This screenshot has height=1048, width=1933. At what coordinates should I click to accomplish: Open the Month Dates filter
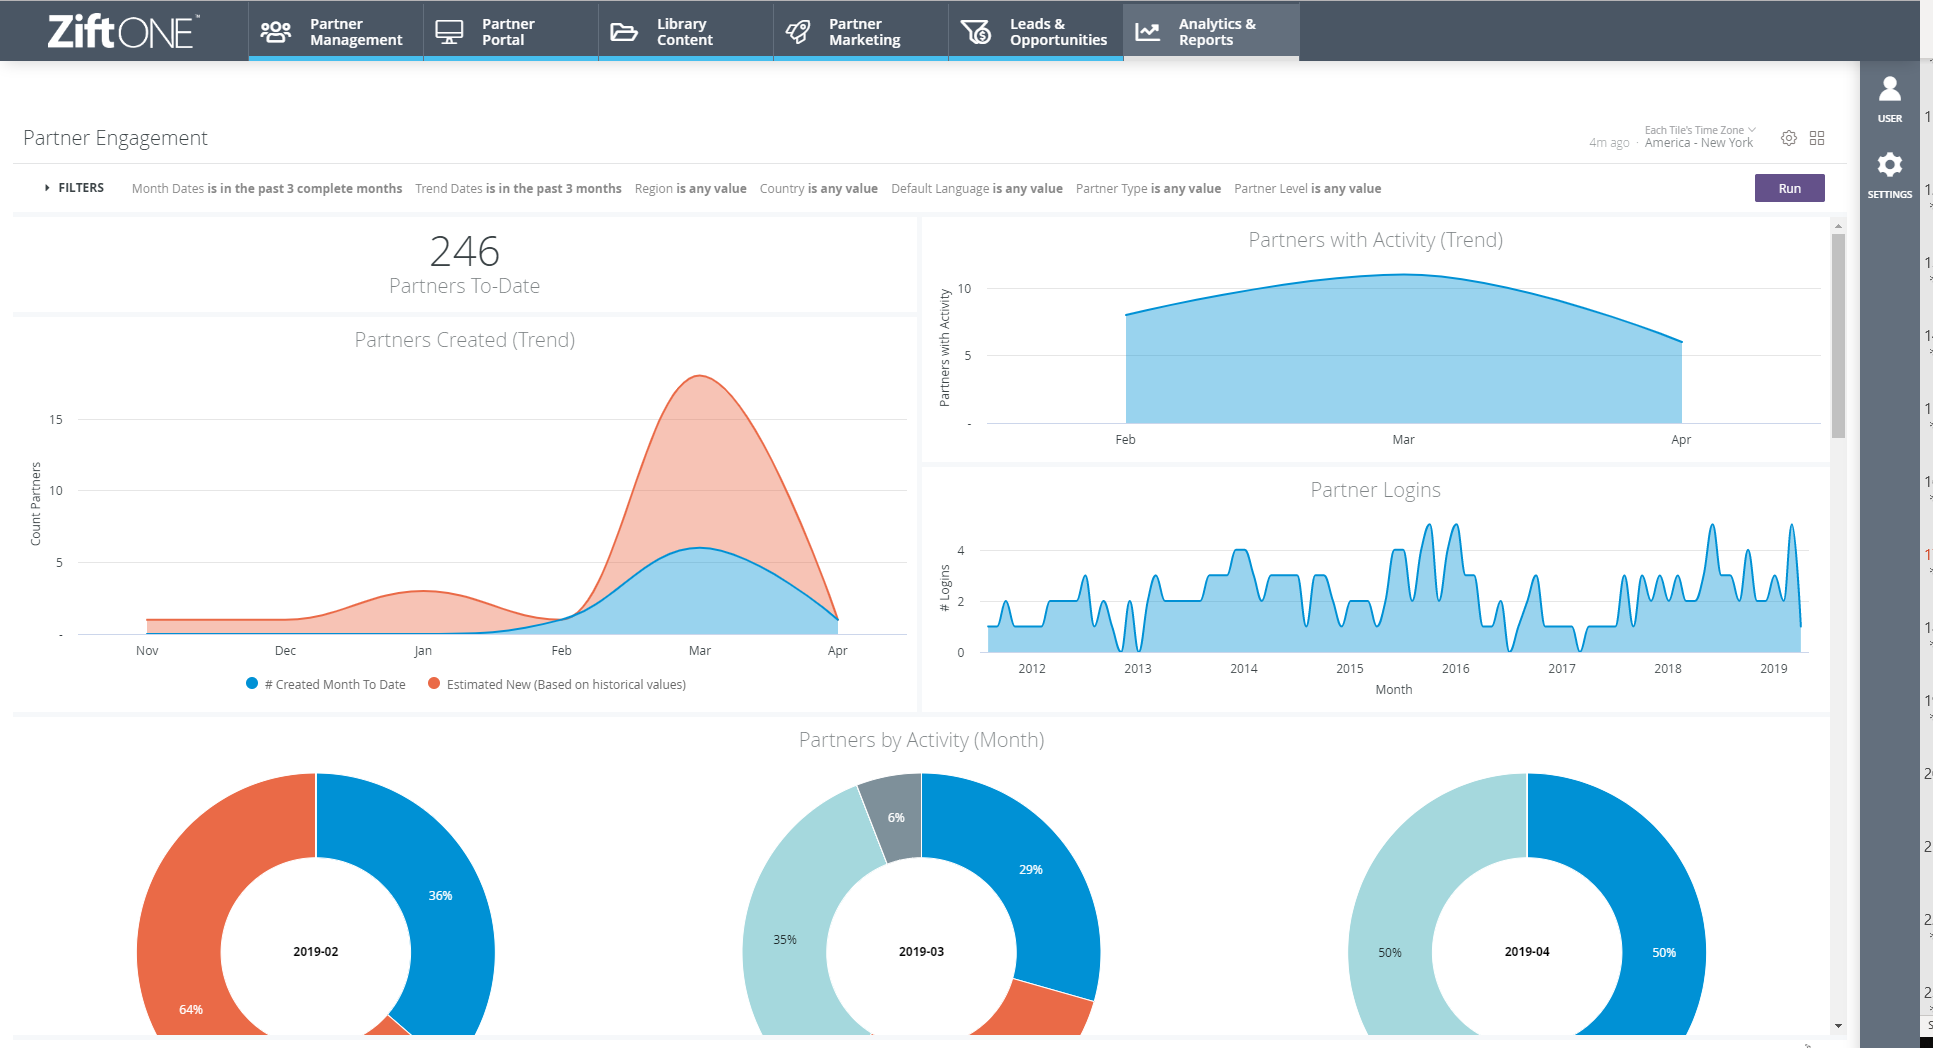(266, 188)
